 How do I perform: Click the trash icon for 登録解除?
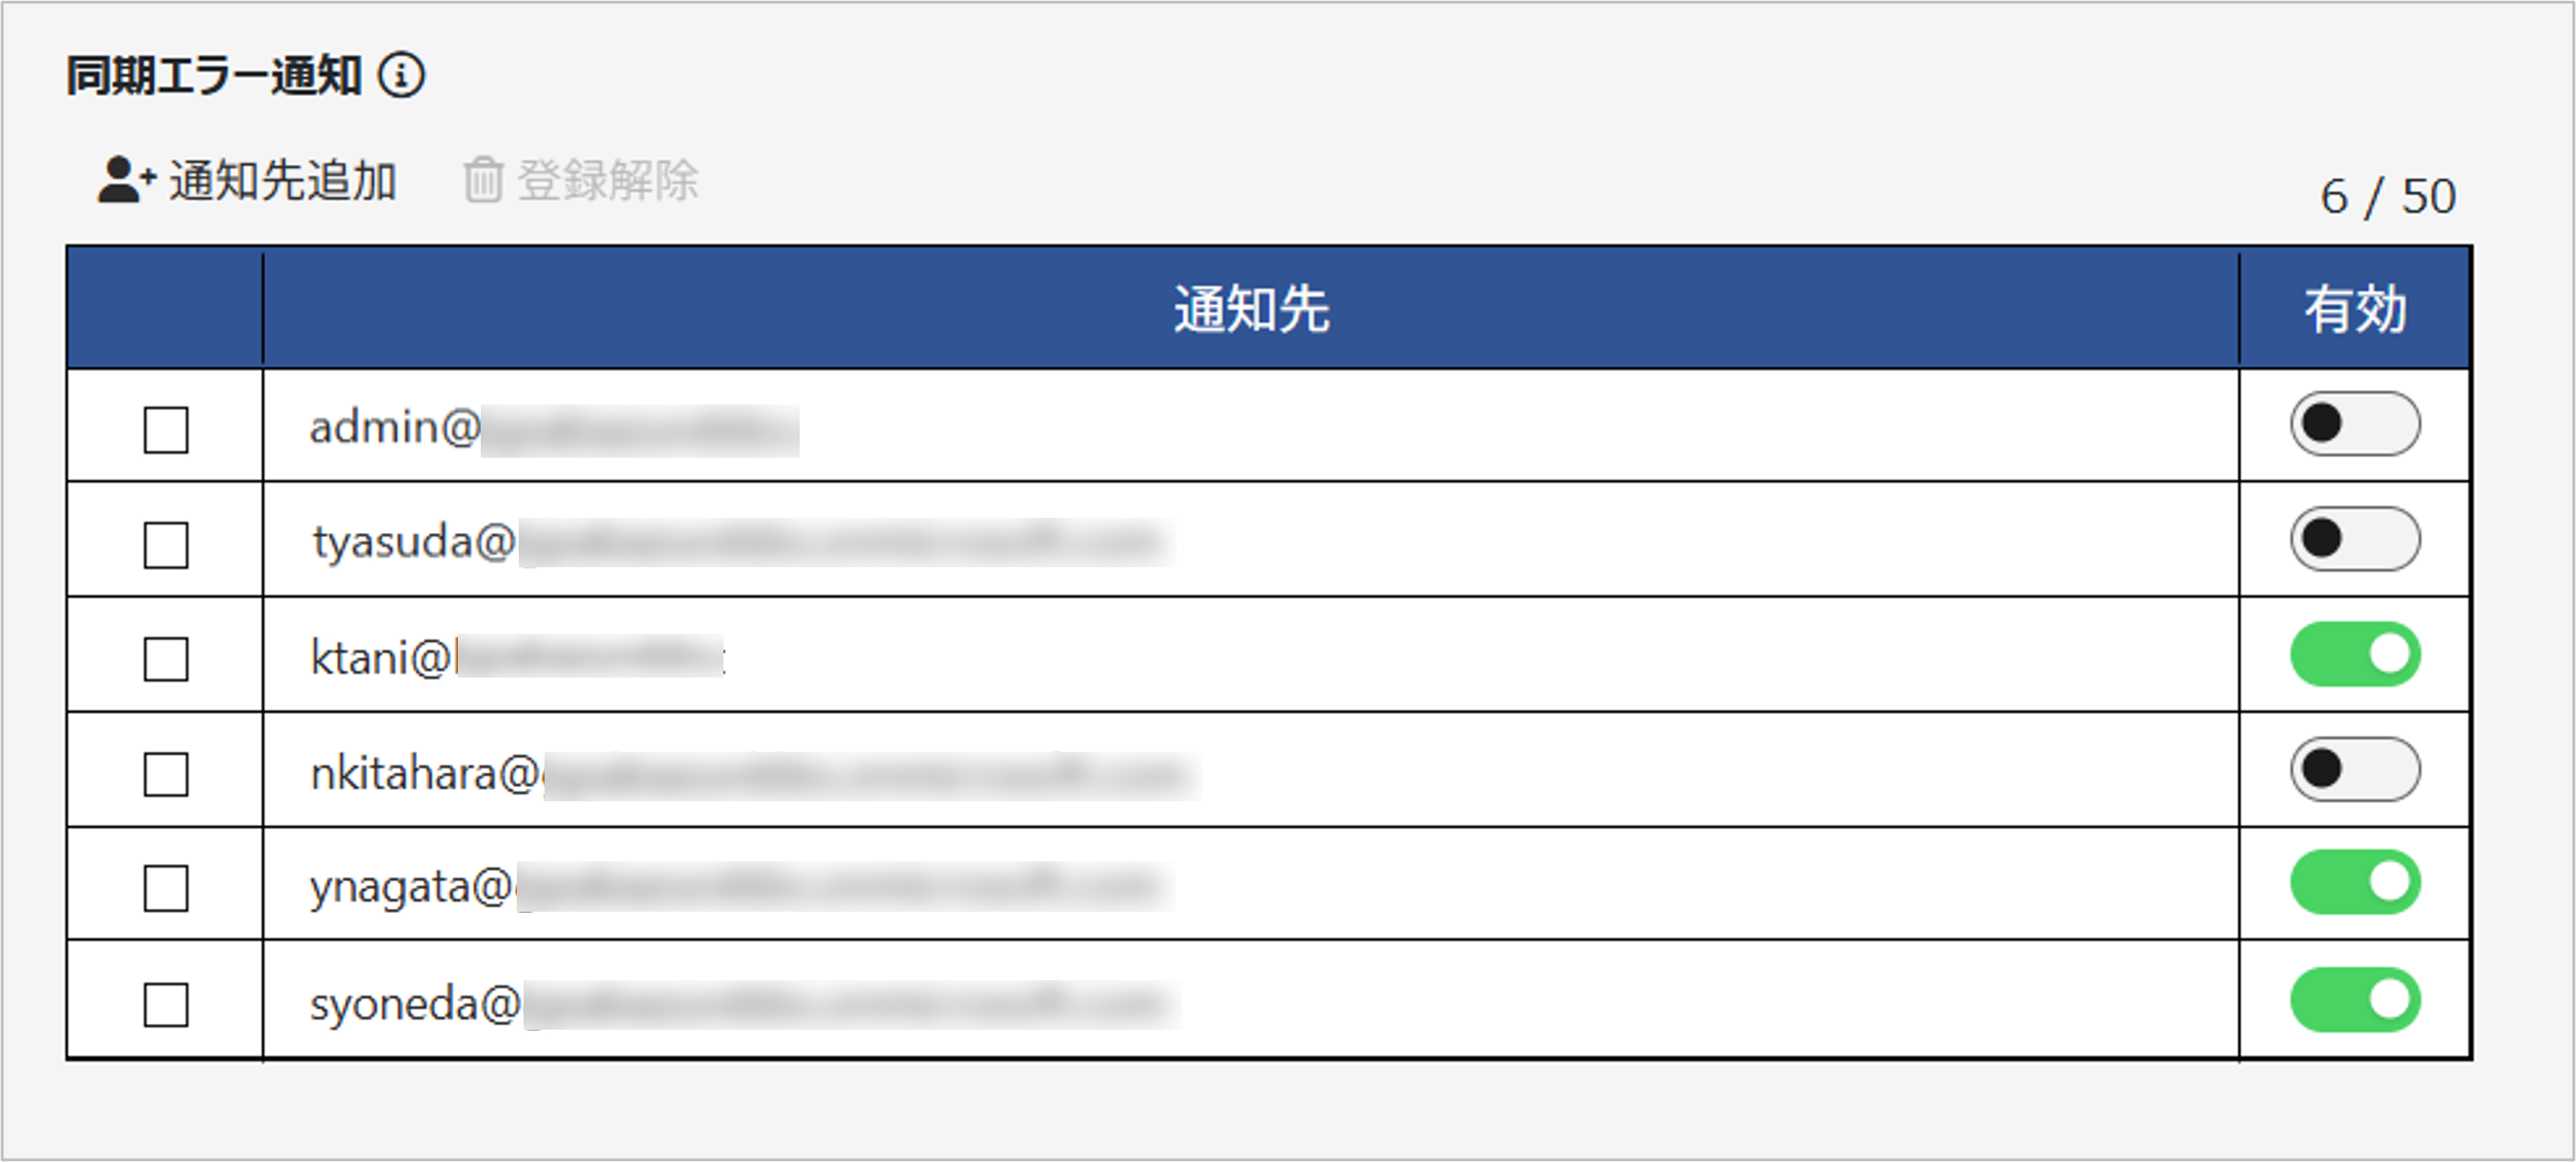483,181
